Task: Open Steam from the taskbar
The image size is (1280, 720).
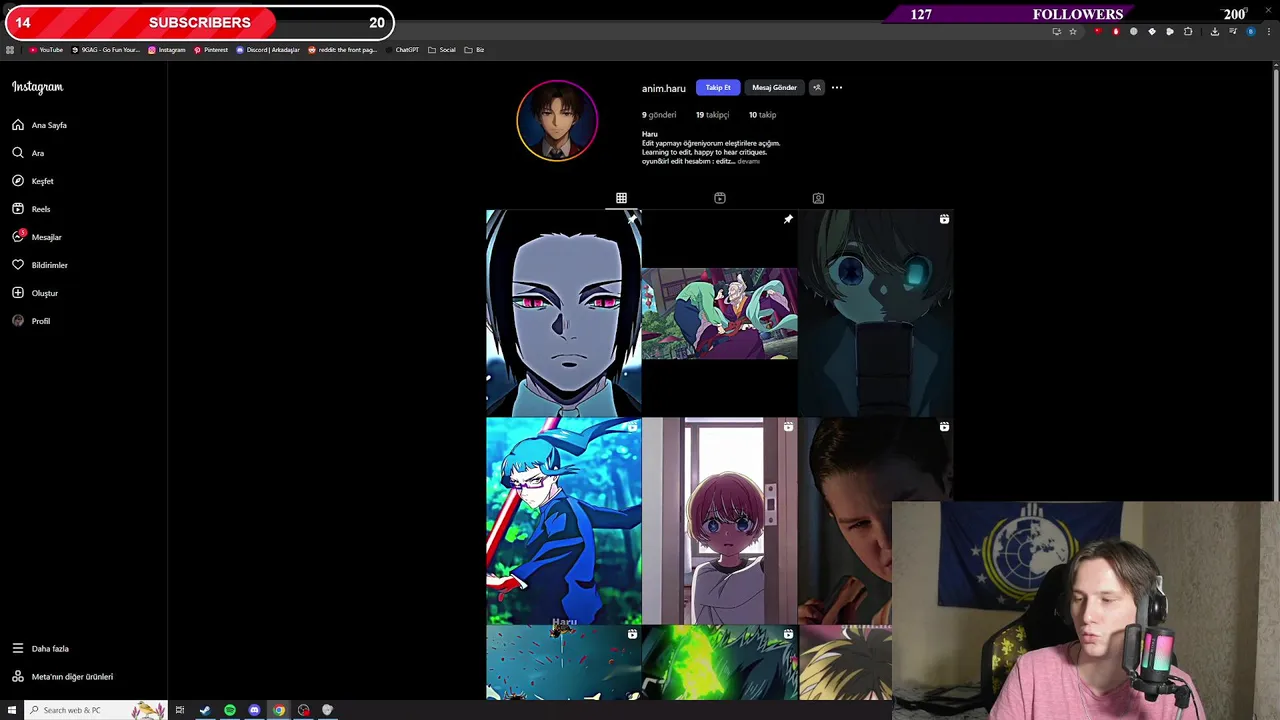Action: pyautogui.click(x=205, y=710)
